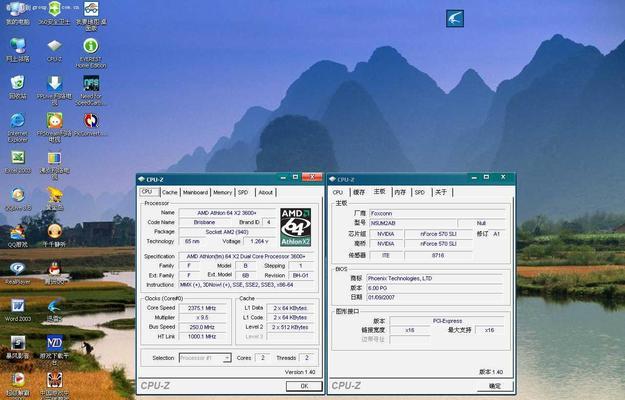Screen dimensions: 625x400
Task: Open the Thunder hummingbird icon below QQ
Action: [x=55, y=310]
